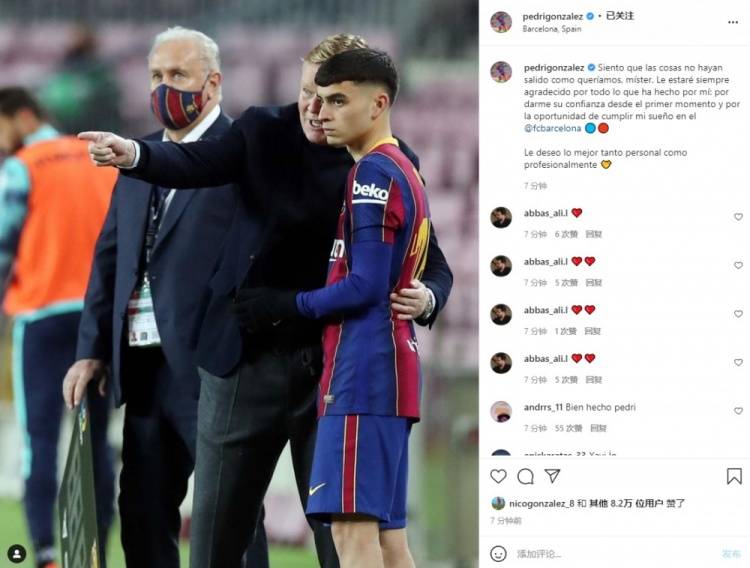Image resolution: width=750 pixels, height=568 pixels.
Task: Click the tagged people icon on the photo
Action: click(17, 553)
